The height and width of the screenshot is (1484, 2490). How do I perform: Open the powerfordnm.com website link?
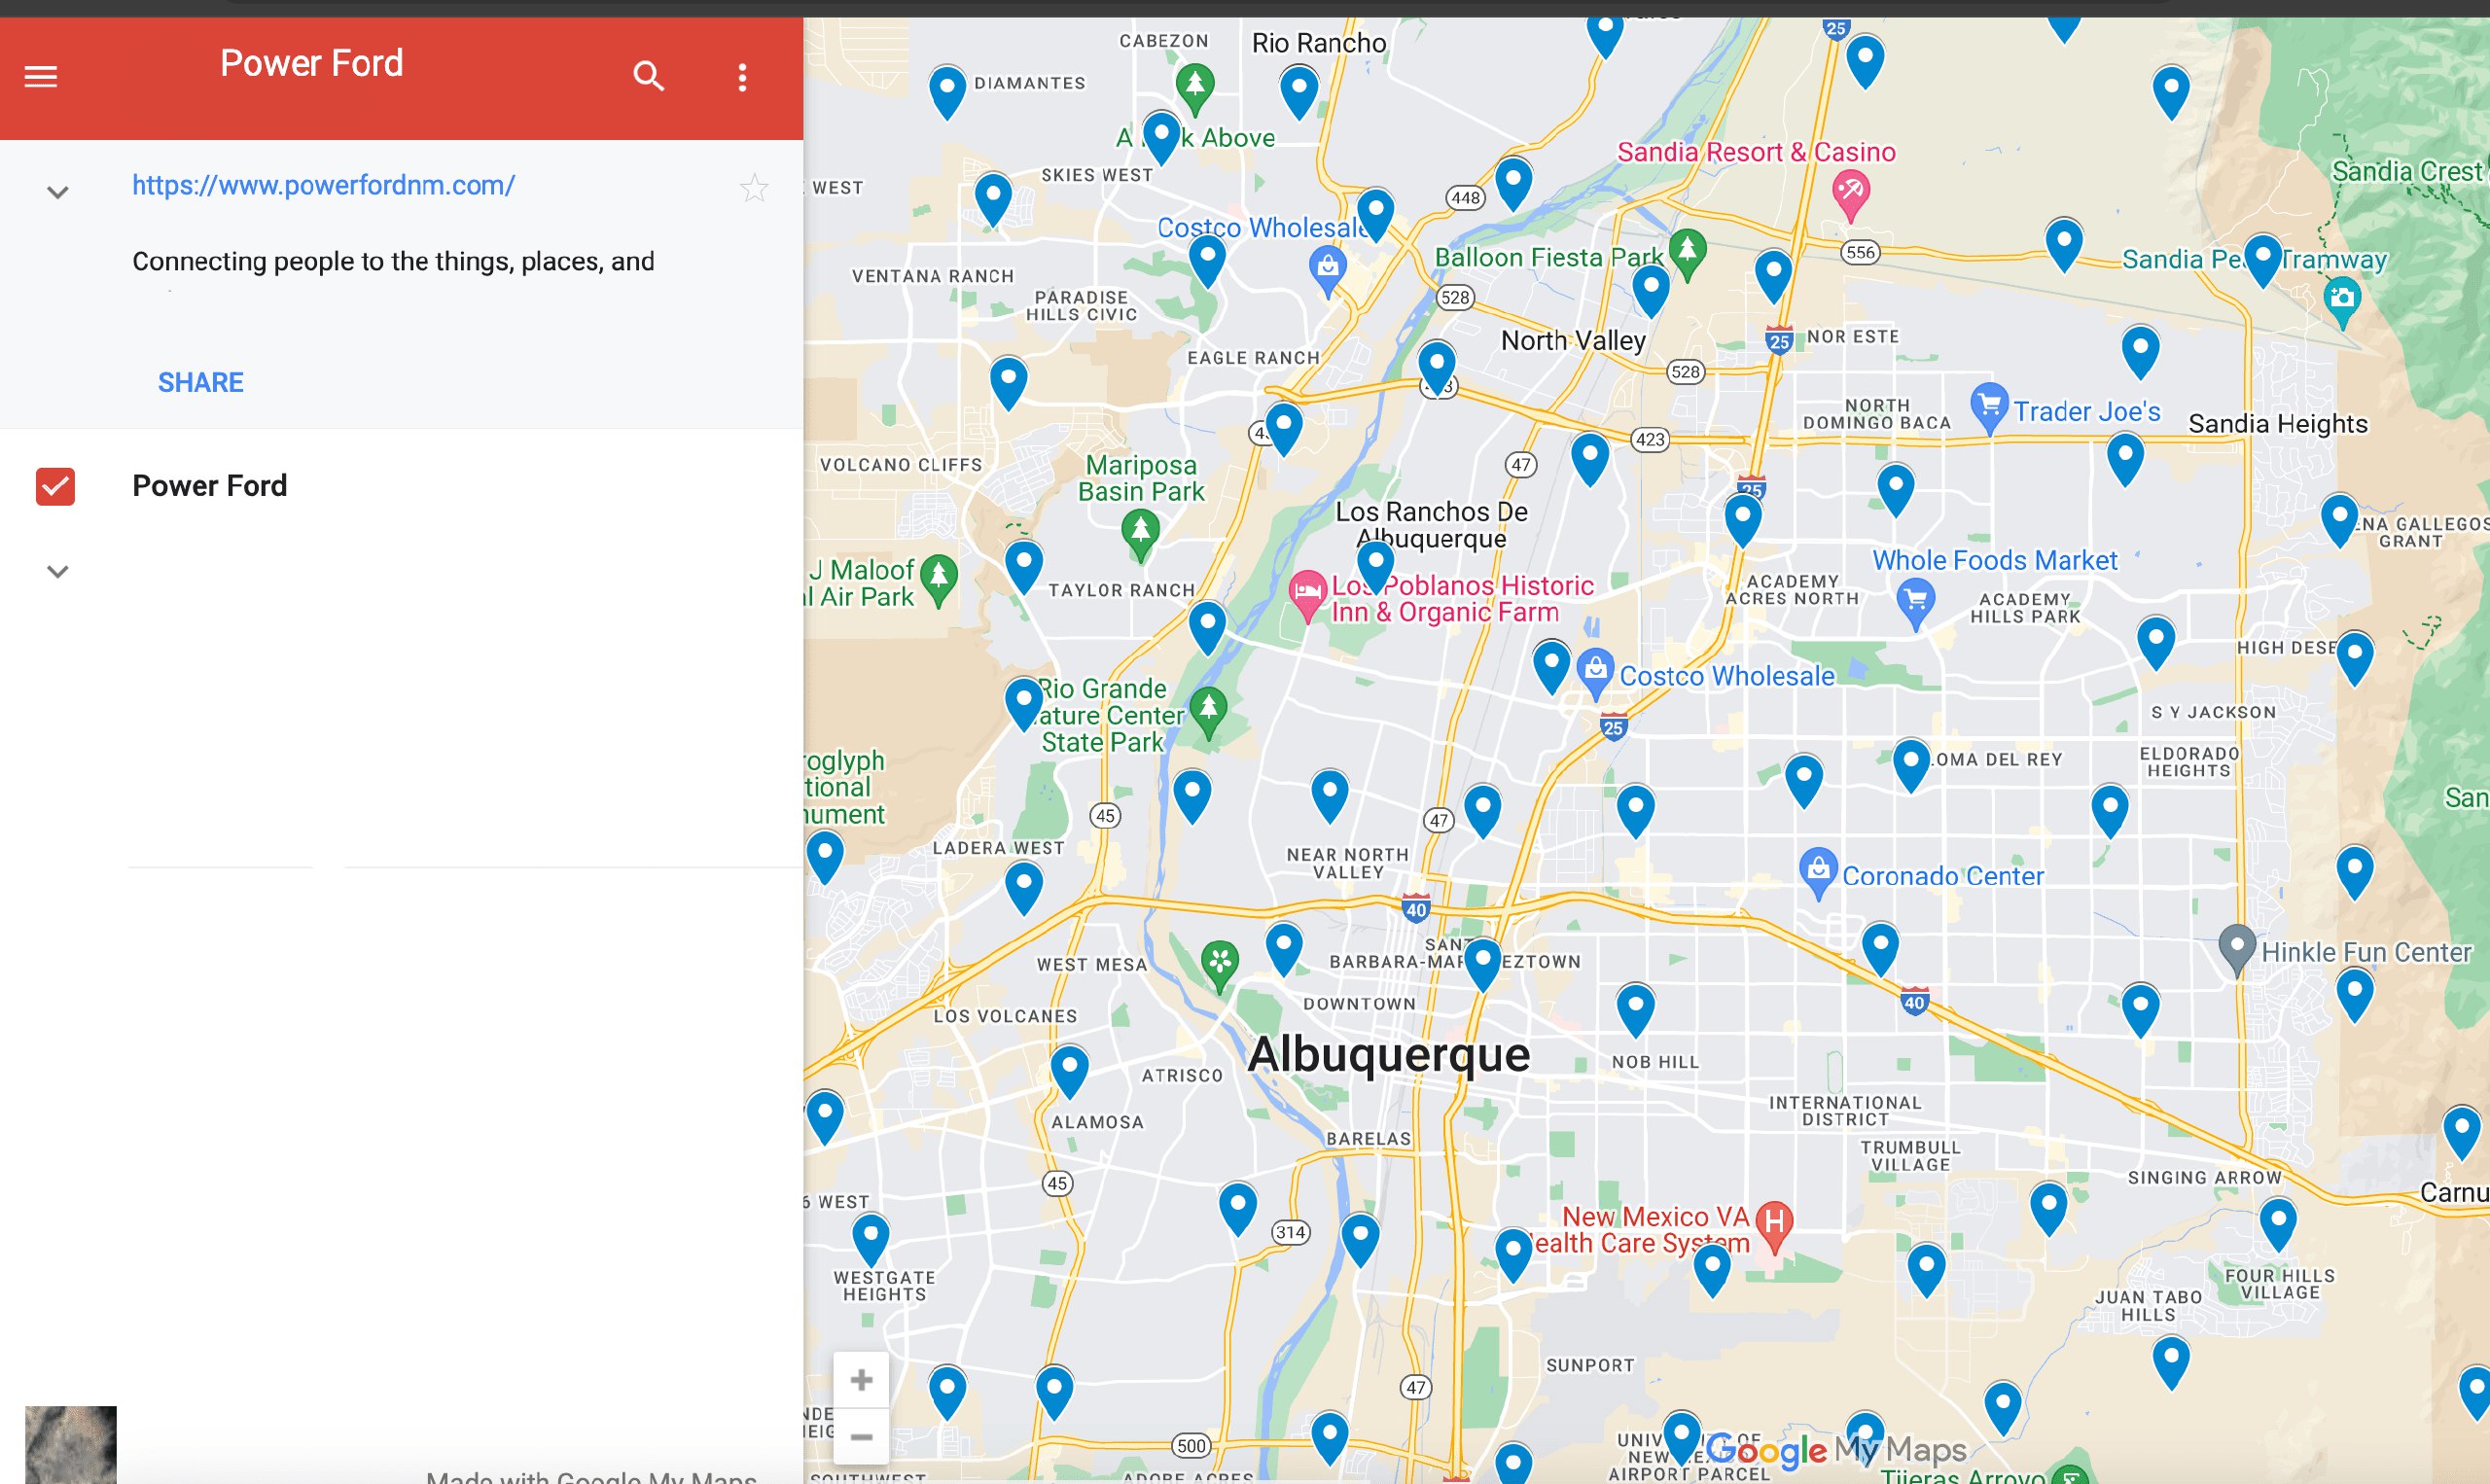323,185
